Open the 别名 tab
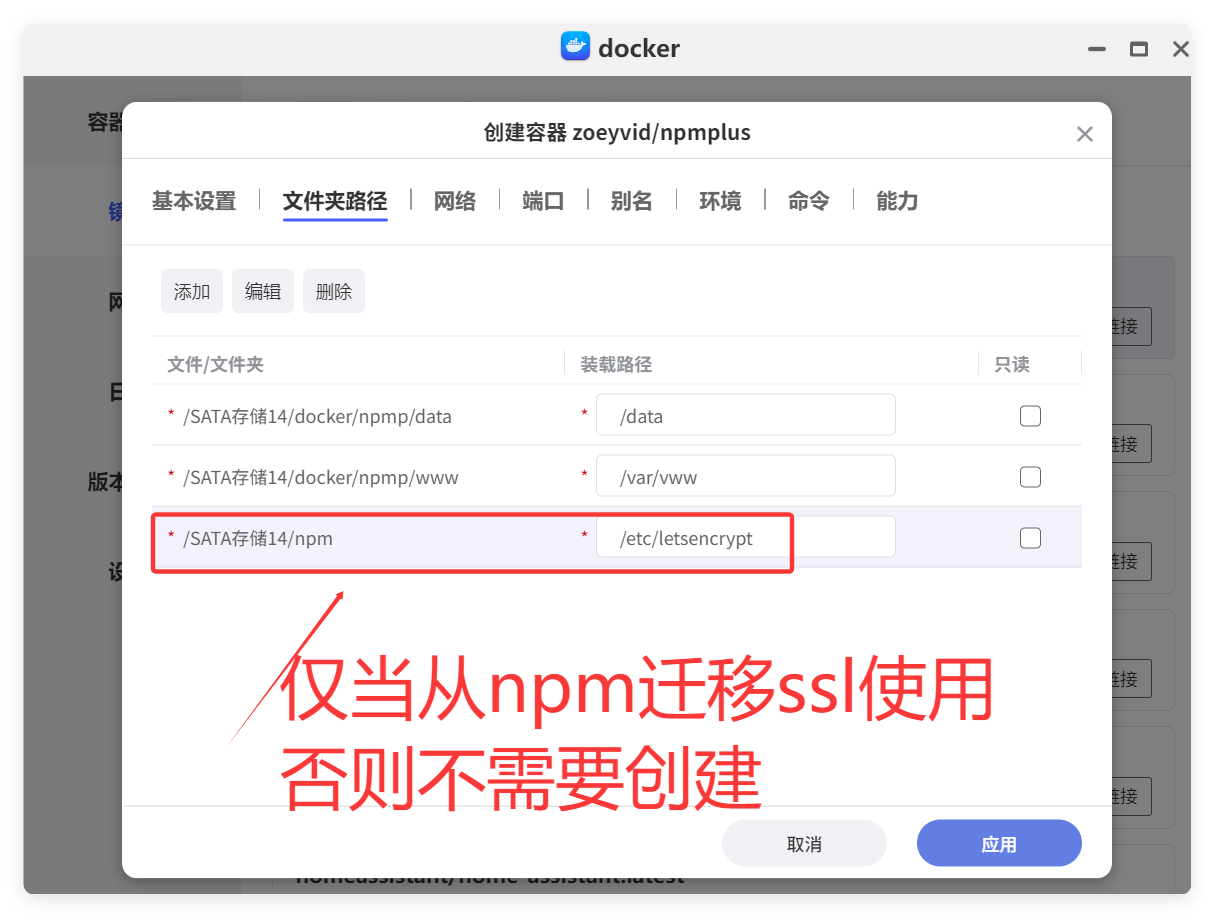 (x=631, y=201)
